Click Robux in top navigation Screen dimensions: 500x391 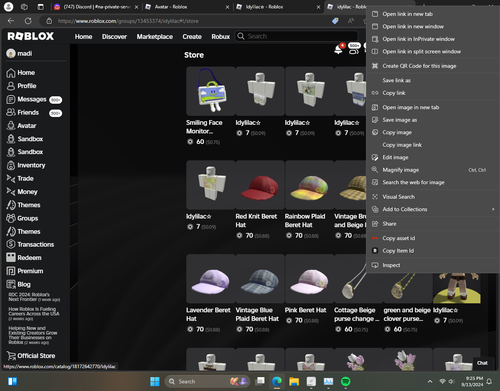click(x=221, y=37)
